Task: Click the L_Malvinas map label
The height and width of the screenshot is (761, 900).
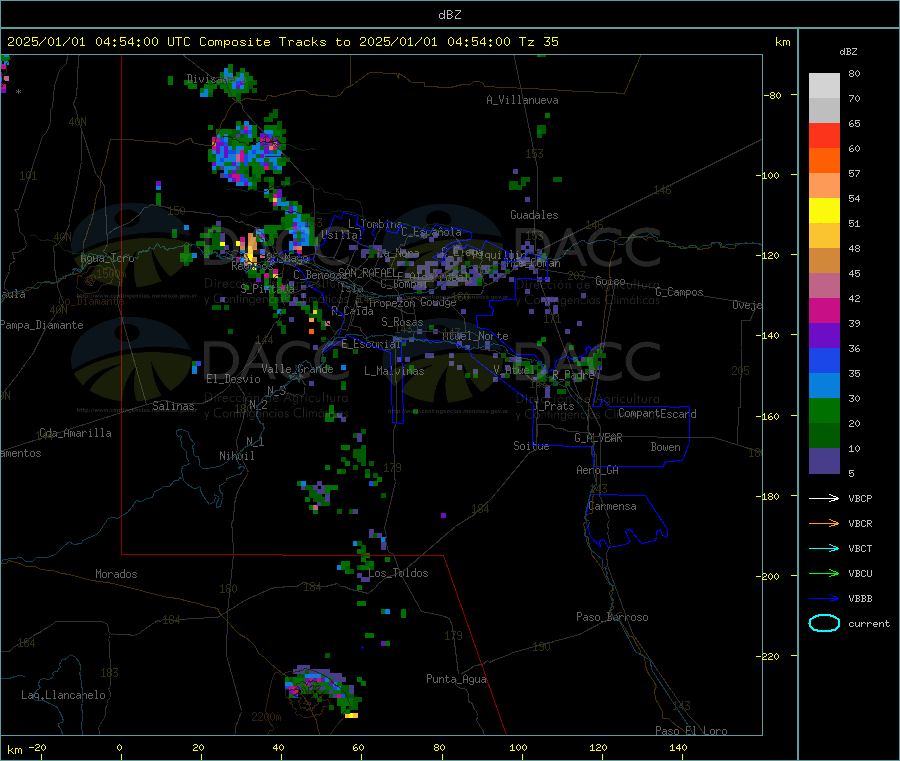Action: coord(394,371)
